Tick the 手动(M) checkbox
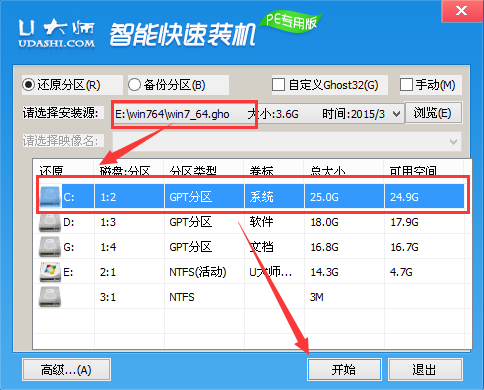Image resolution: width=484 pixels, height=390 pixels. click(406, 85)
